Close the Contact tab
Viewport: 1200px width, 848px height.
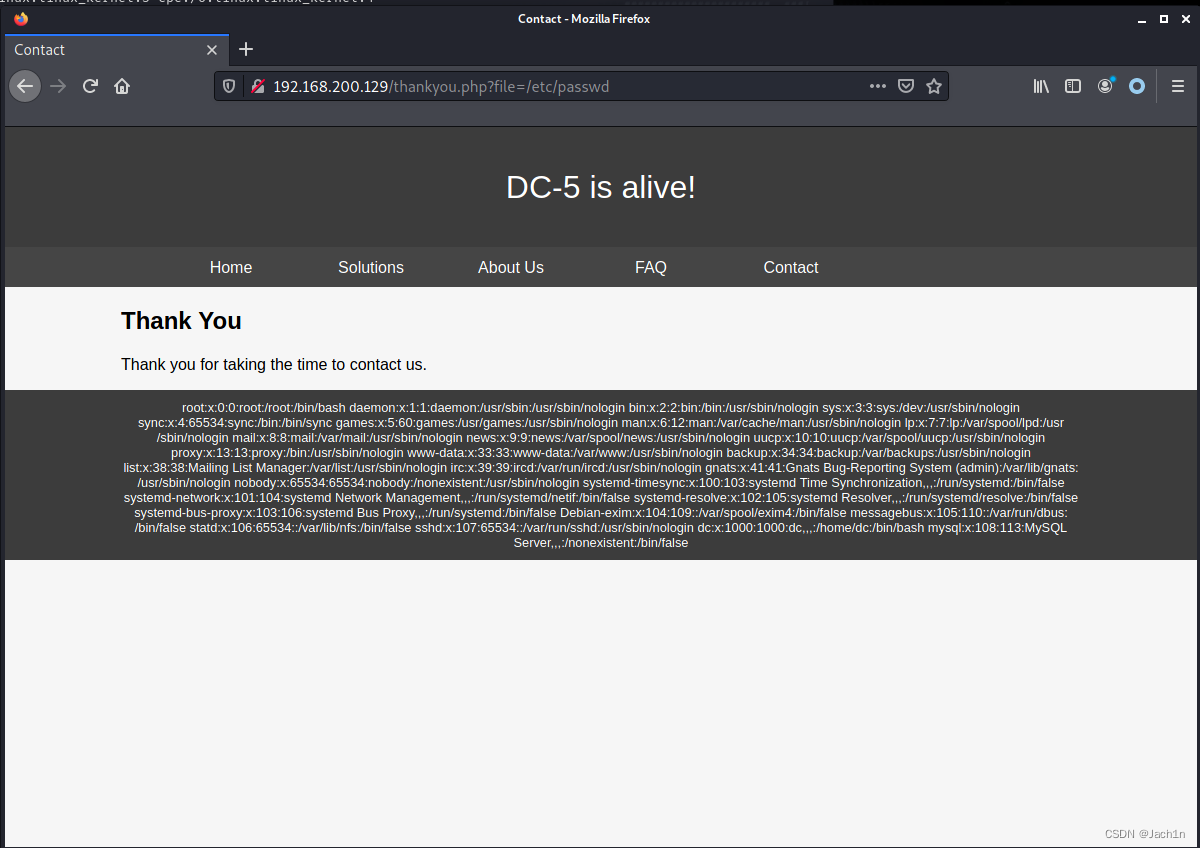212,50
